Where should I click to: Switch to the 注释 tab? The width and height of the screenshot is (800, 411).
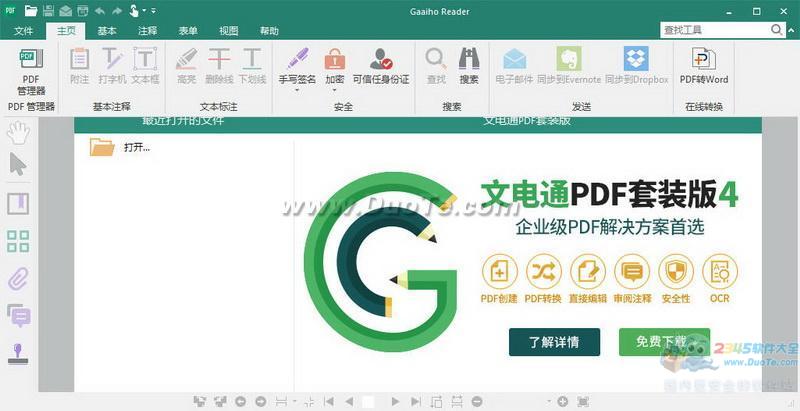pyautogui.click(x=147, y=31)
